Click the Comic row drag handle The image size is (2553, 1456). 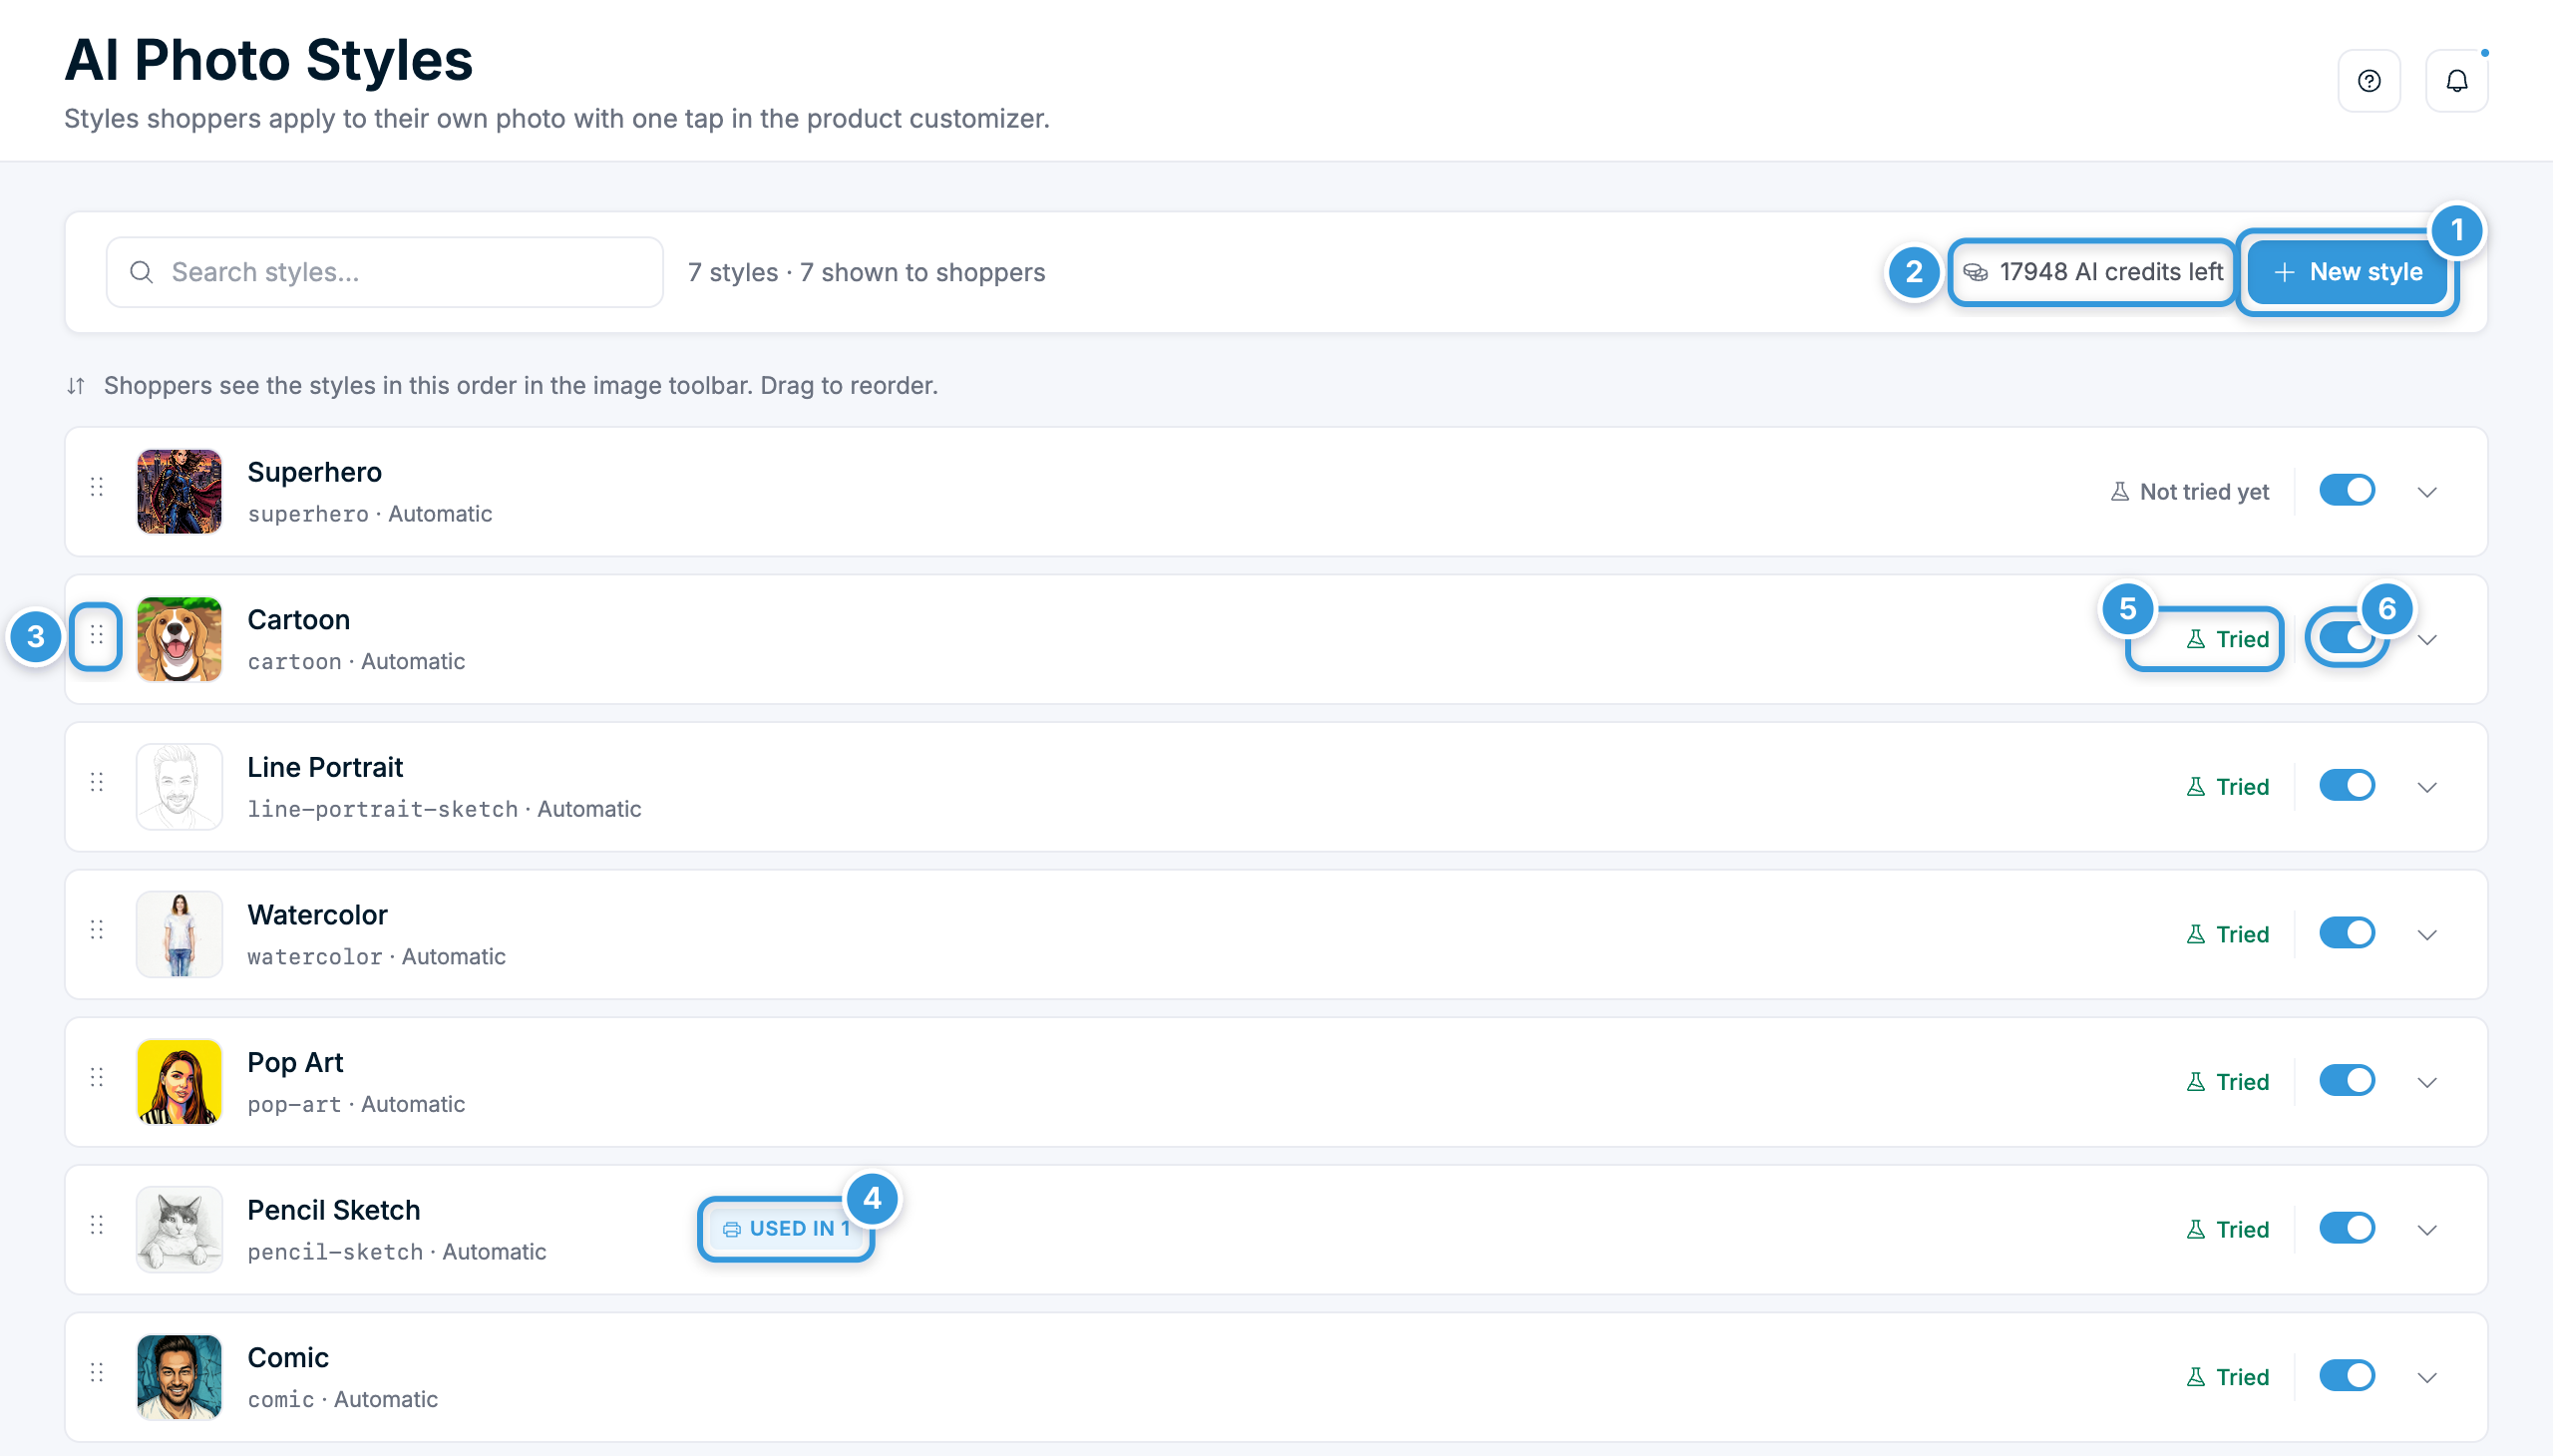pos(97,1374)
